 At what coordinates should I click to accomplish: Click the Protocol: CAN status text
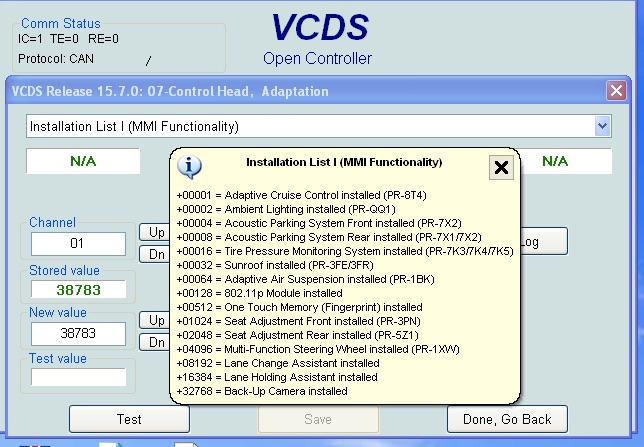(x=56, y=59)
